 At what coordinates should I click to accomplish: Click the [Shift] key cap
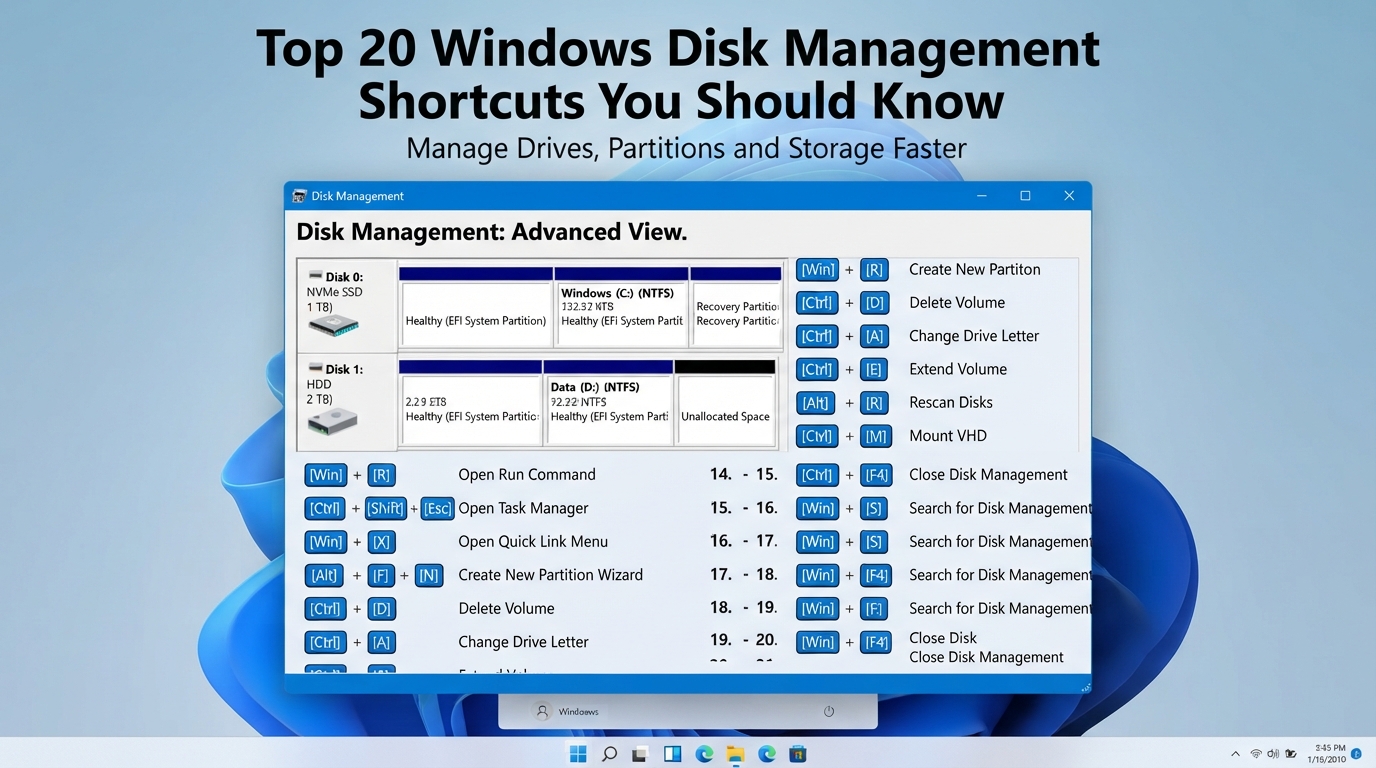[386, 508]
